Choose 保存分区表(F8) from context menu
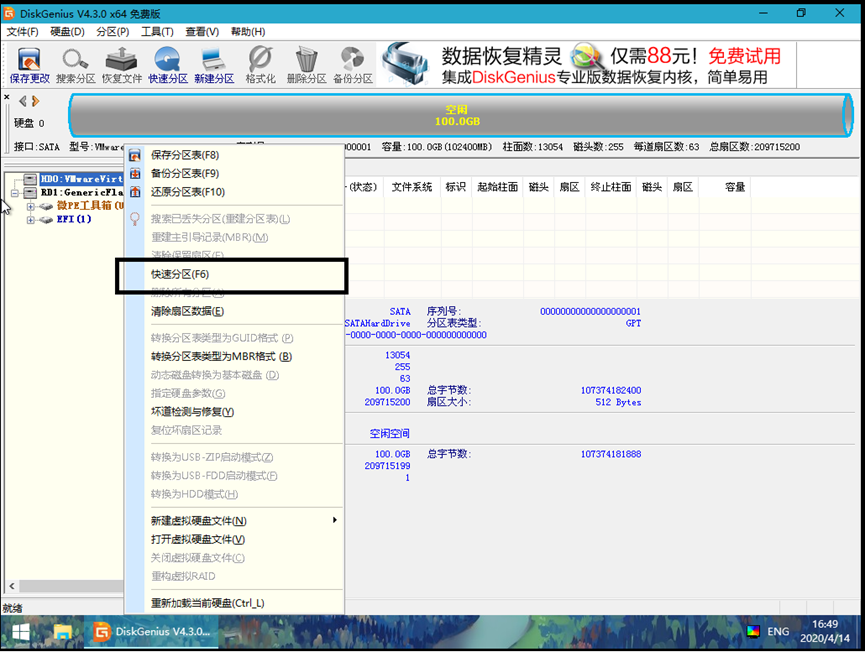Viewport: 865px width, 652px height. pyautogui.click(x=234, y=155)
